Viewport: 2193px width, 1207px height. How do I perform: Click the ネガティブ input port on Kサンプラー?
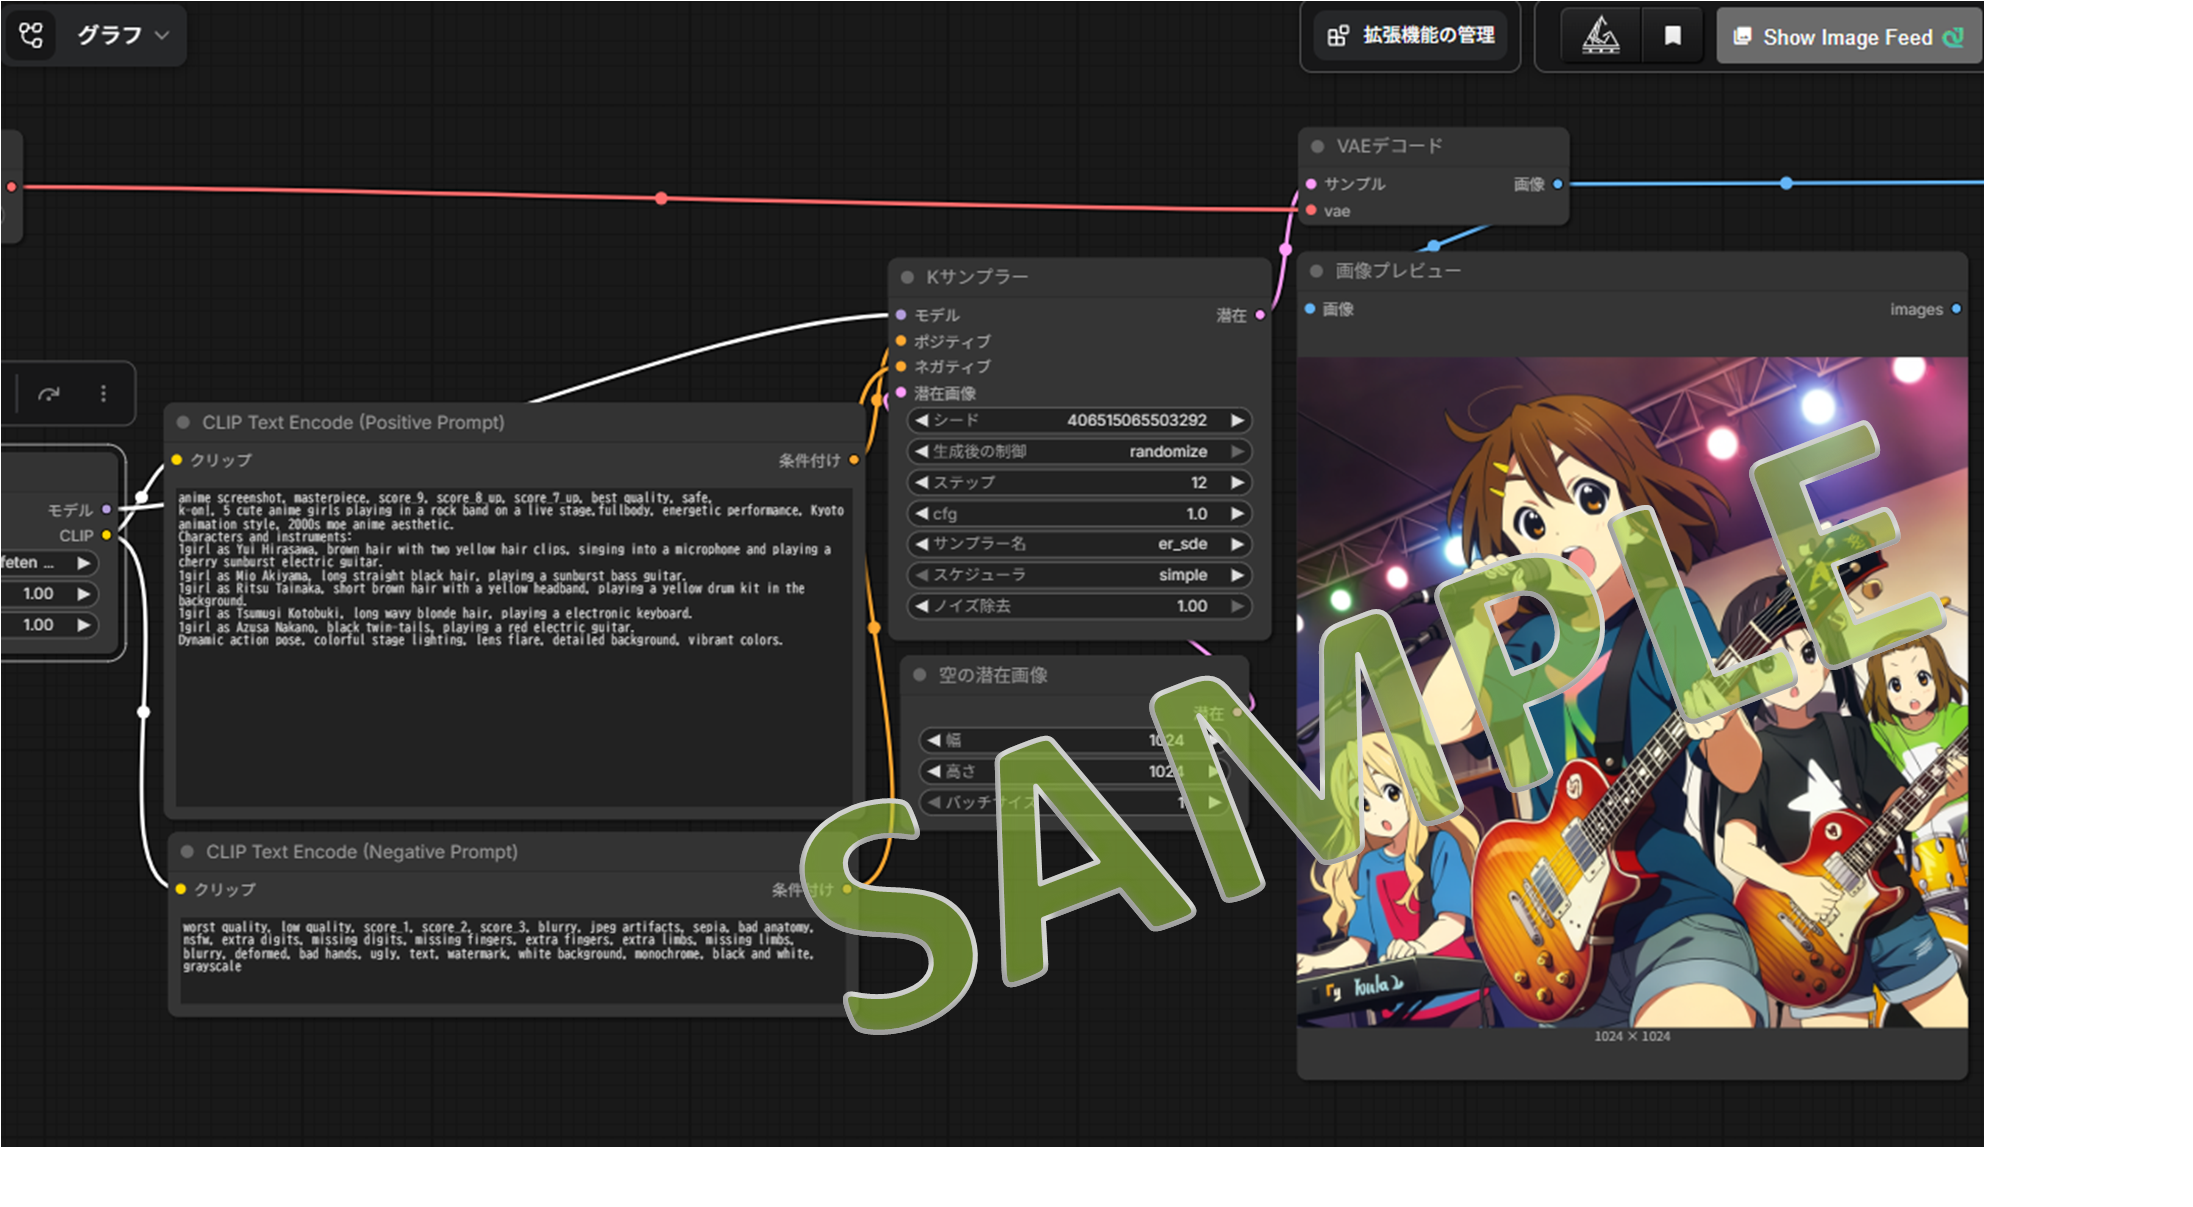point(901,367)
